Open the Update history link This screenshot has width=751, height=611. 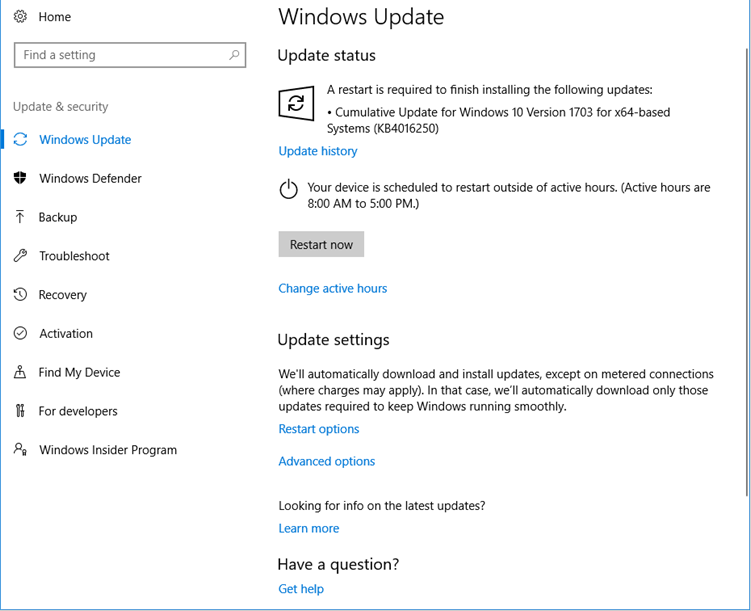click(318, 151)
